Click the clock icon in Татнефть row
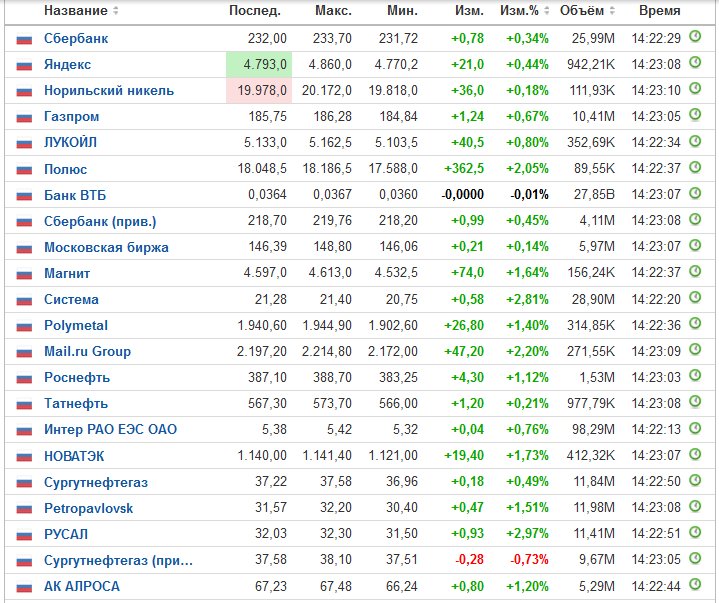This screenshot has height=603, width=719. 695,402
